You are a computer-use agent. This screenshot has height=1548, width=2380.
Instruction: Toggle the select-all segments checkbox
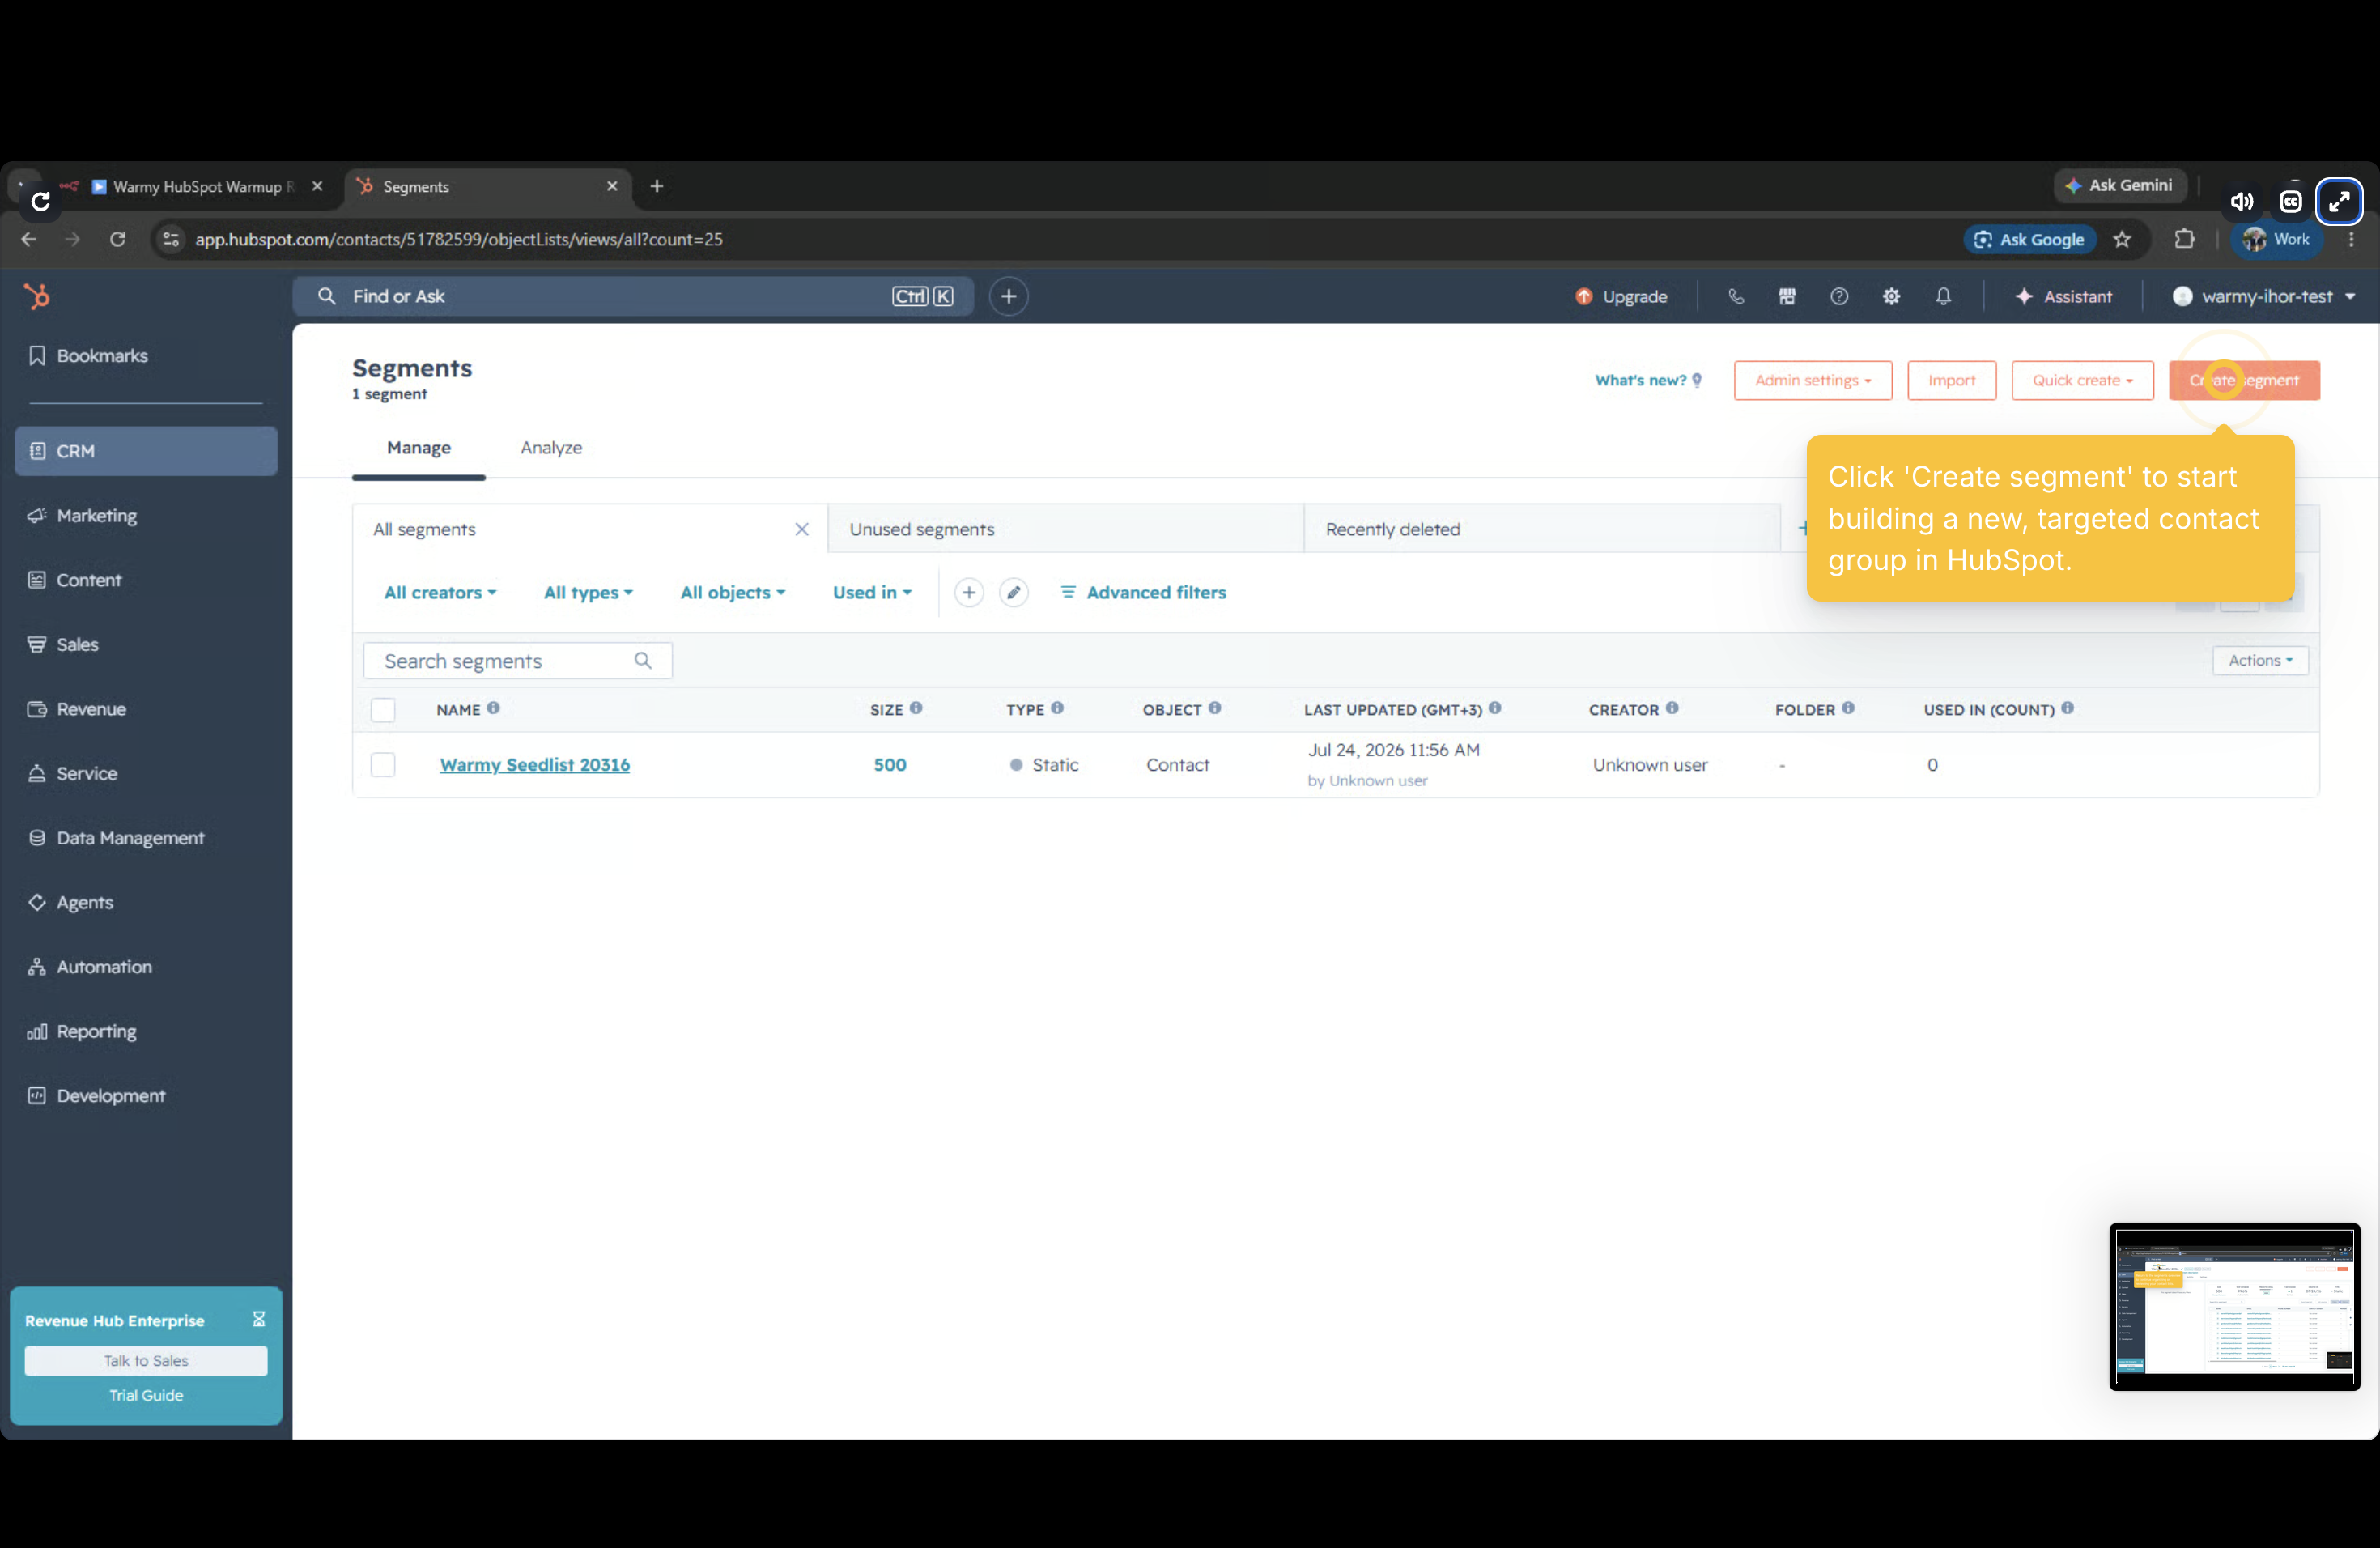383,710
